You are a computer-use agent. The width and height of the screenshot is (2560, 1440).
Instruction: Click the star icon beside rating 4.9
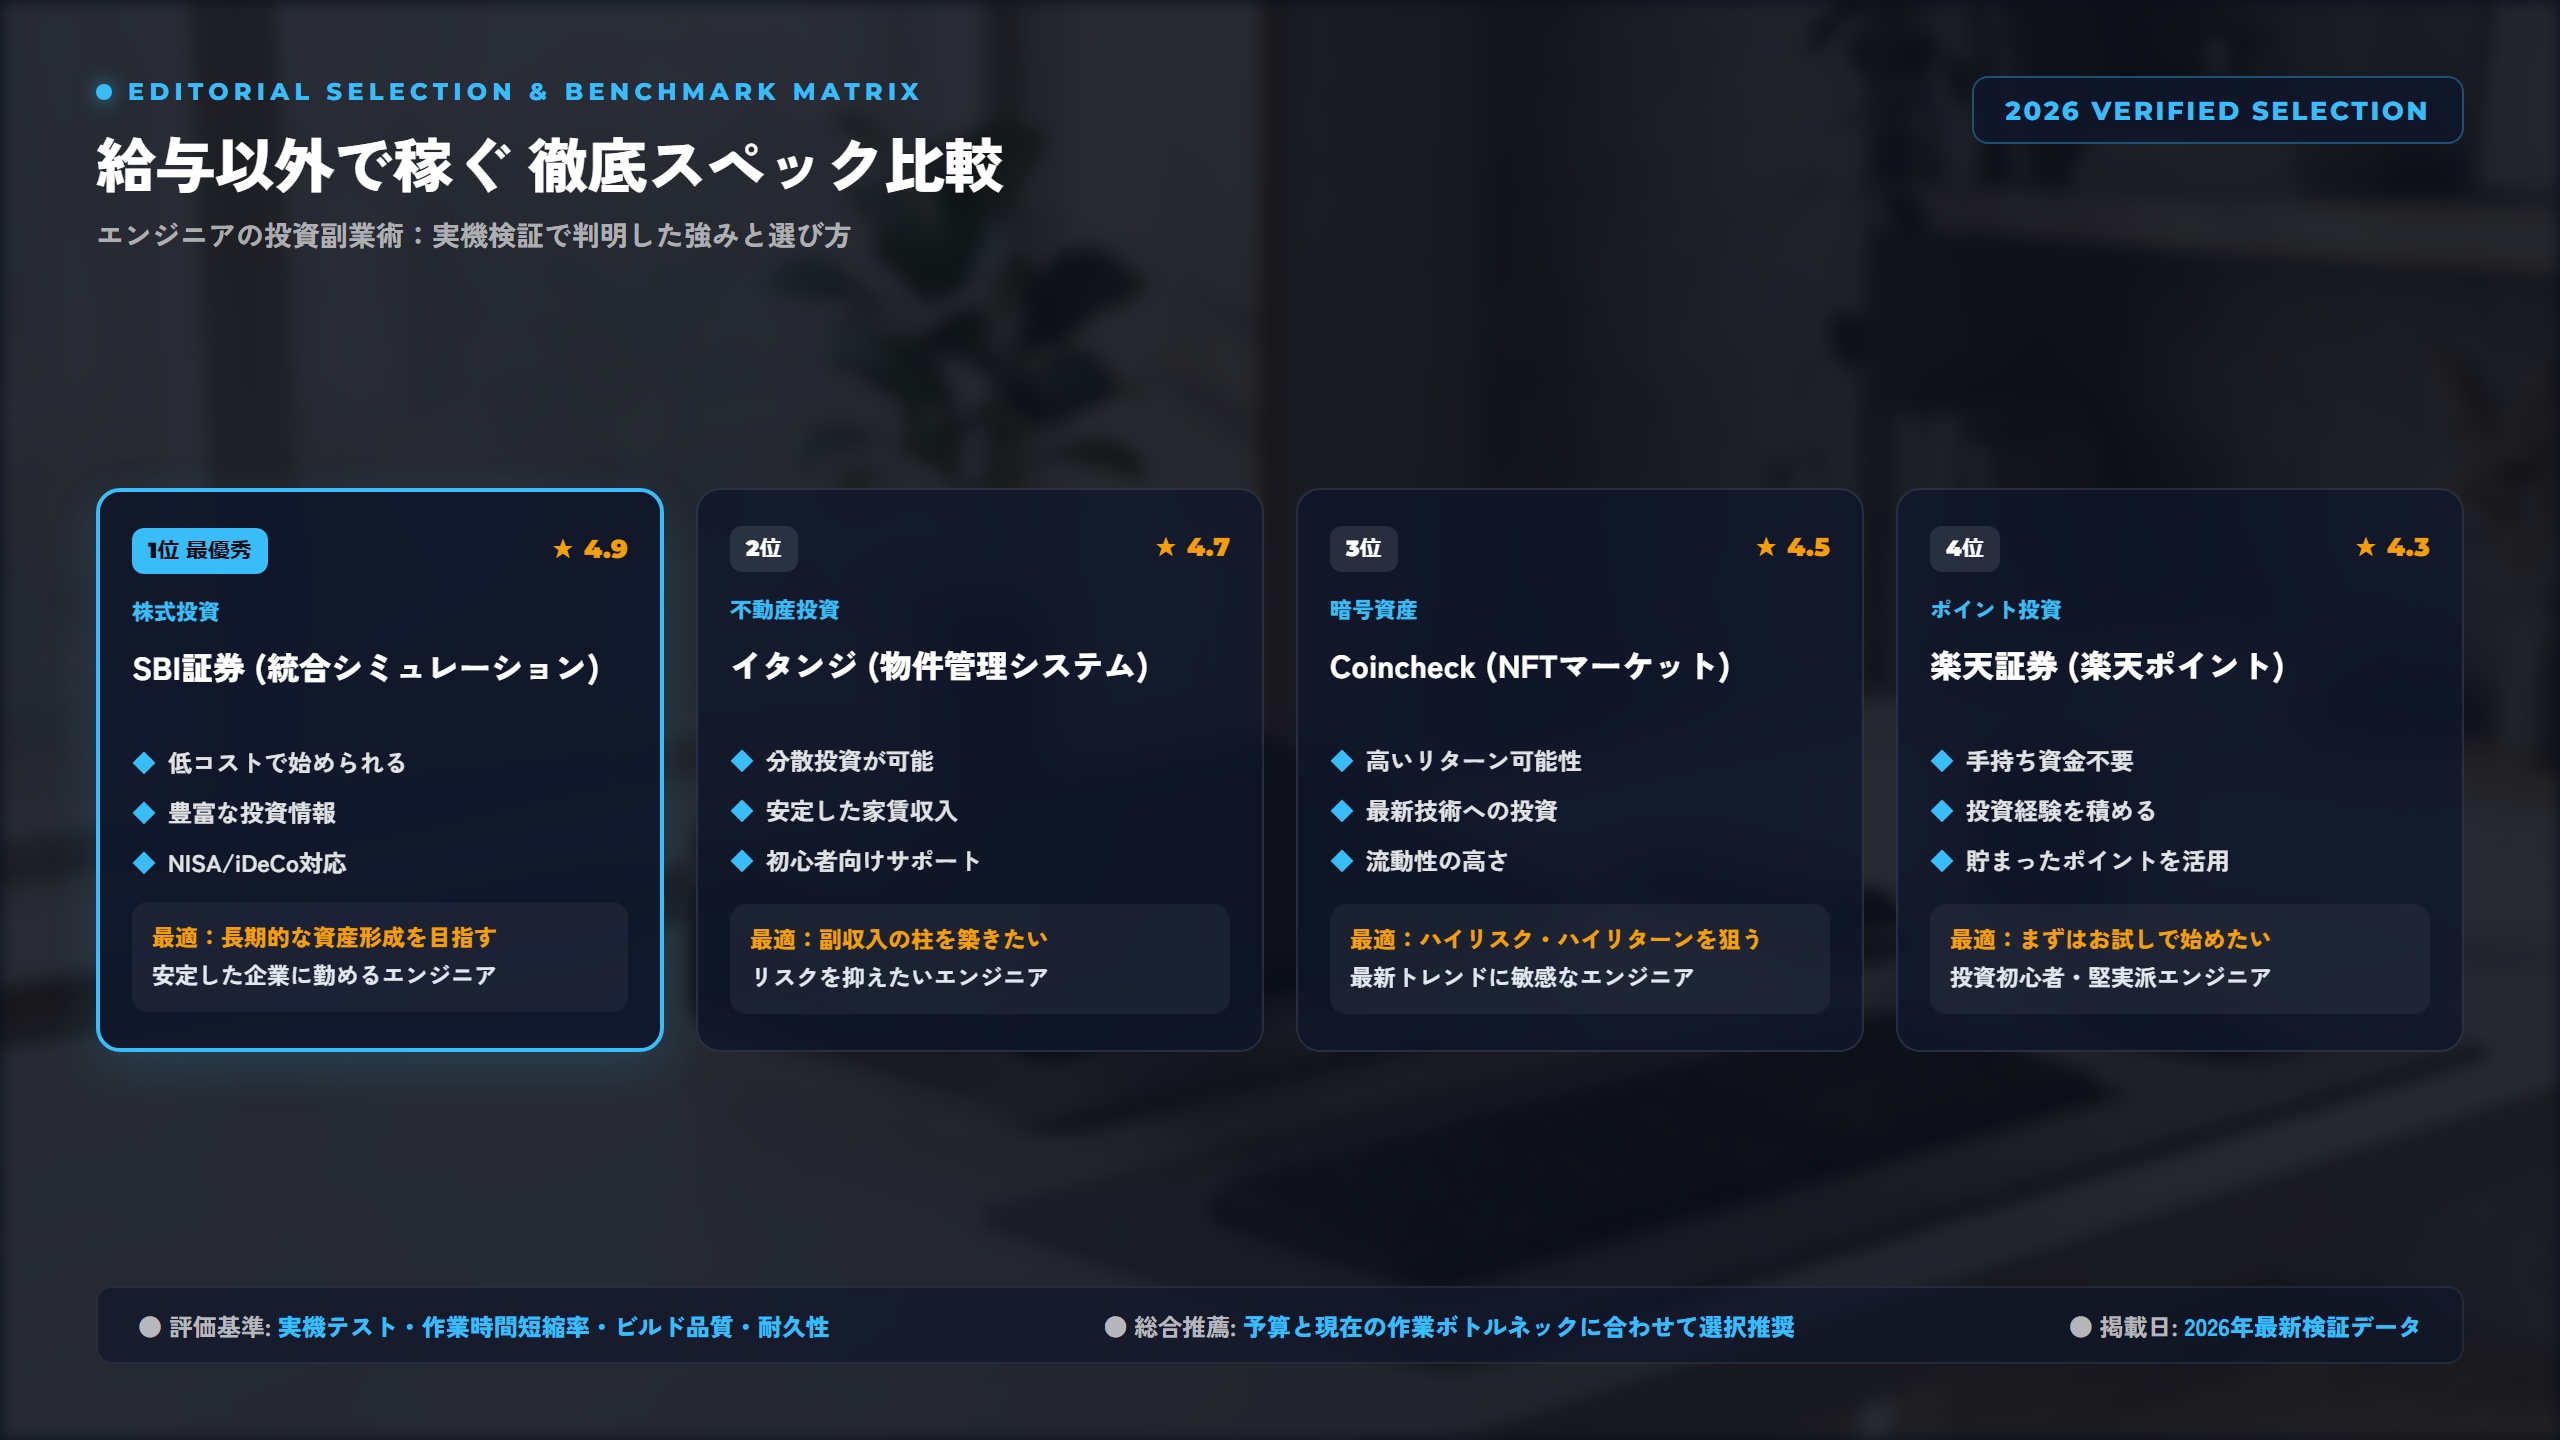click(563, 549)
